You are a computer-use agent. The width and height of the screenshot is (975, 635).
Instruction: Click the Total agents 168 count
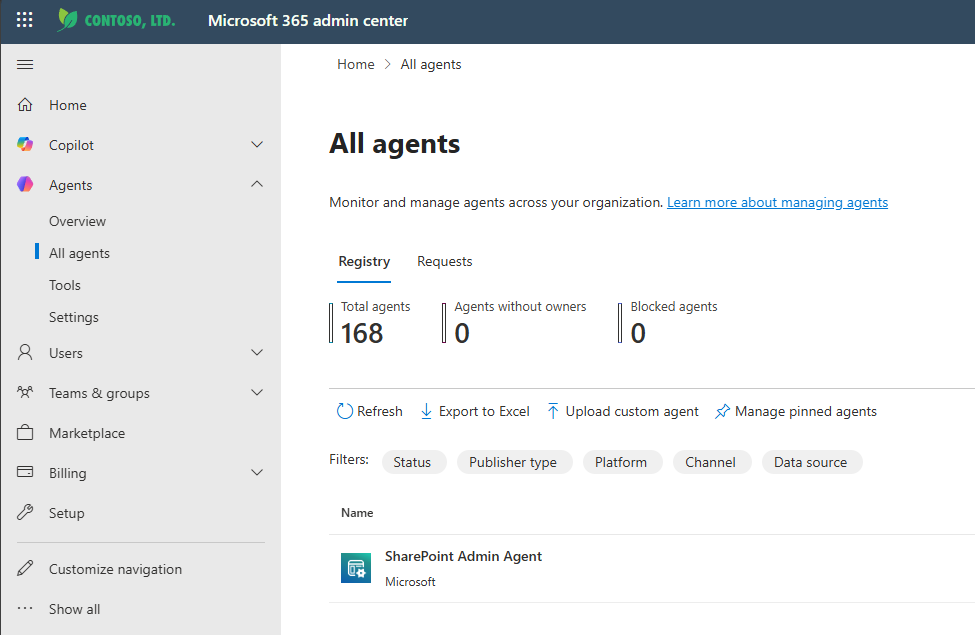[x=362, y=333]
